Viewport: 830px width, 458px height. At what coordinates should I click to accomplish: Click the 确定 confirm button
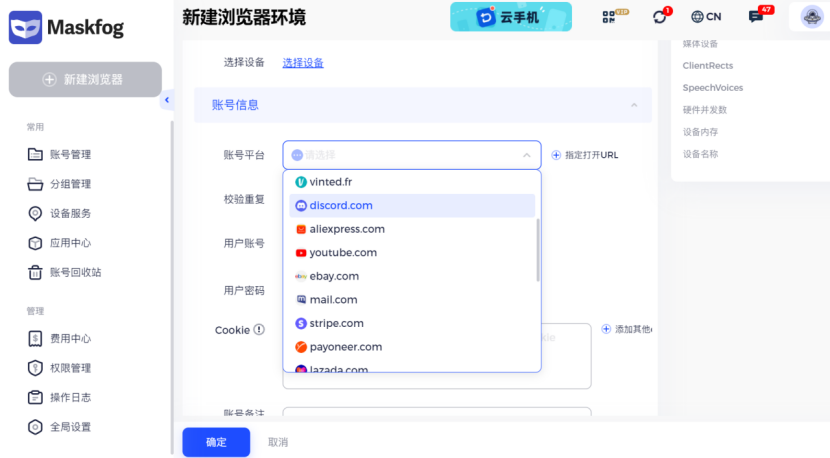[216, 442]
